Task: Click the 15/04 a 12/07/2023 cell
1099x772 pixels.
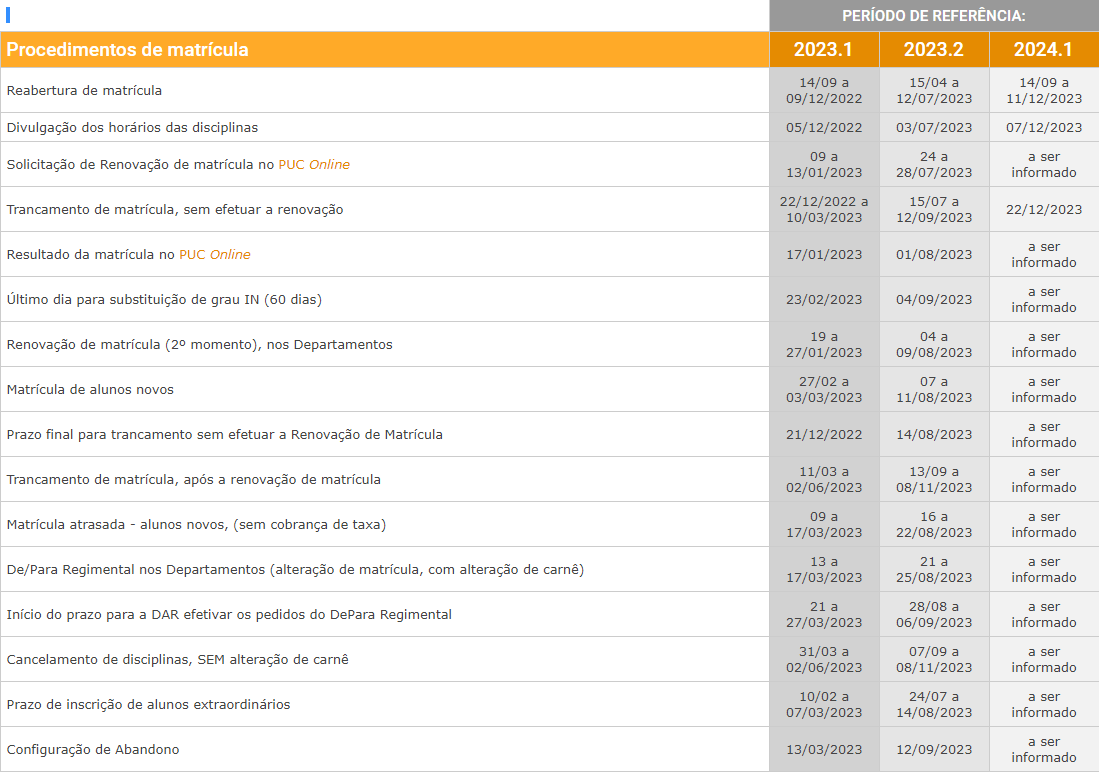Action: [934, 90]
